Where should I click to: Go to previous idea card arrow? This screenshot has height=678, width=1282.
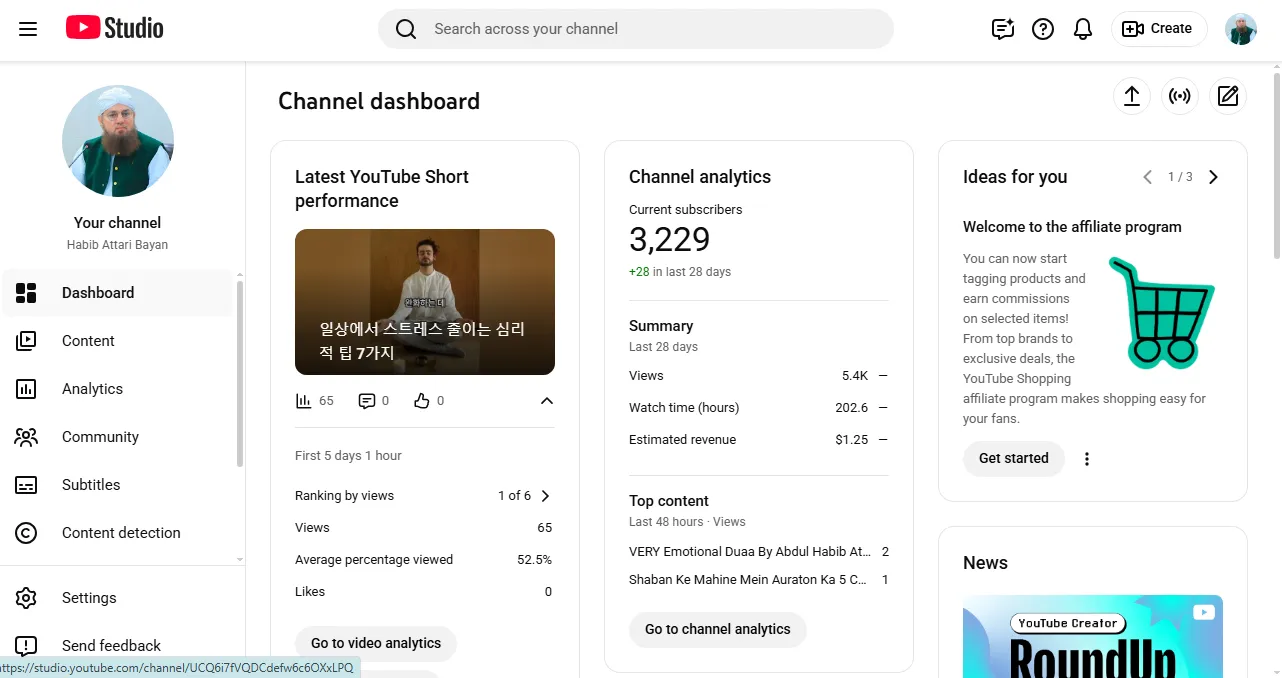click(x=1147, y=177)
